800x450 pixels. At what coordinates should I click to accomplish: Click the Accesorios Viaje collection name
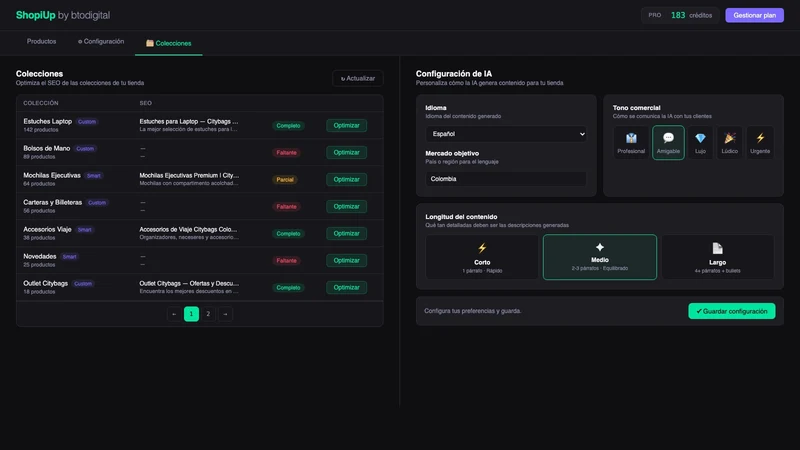47,230
